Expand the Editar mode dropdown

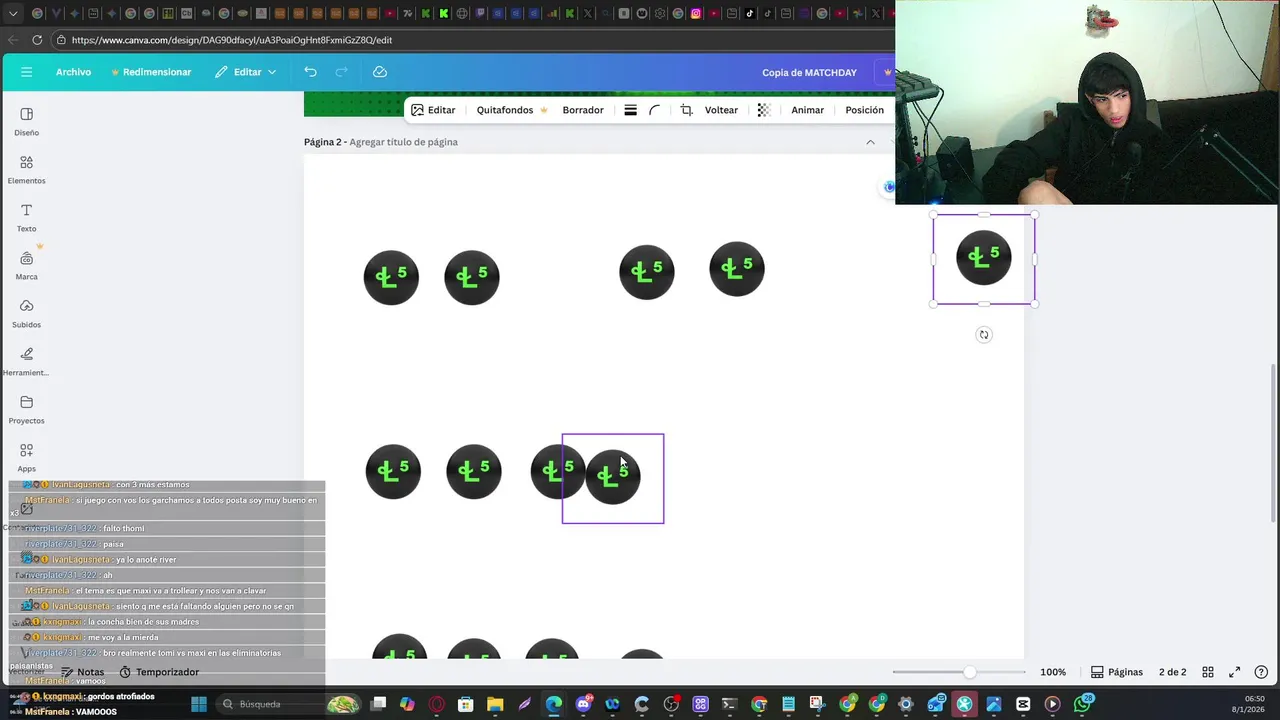[x=246, y=72]
